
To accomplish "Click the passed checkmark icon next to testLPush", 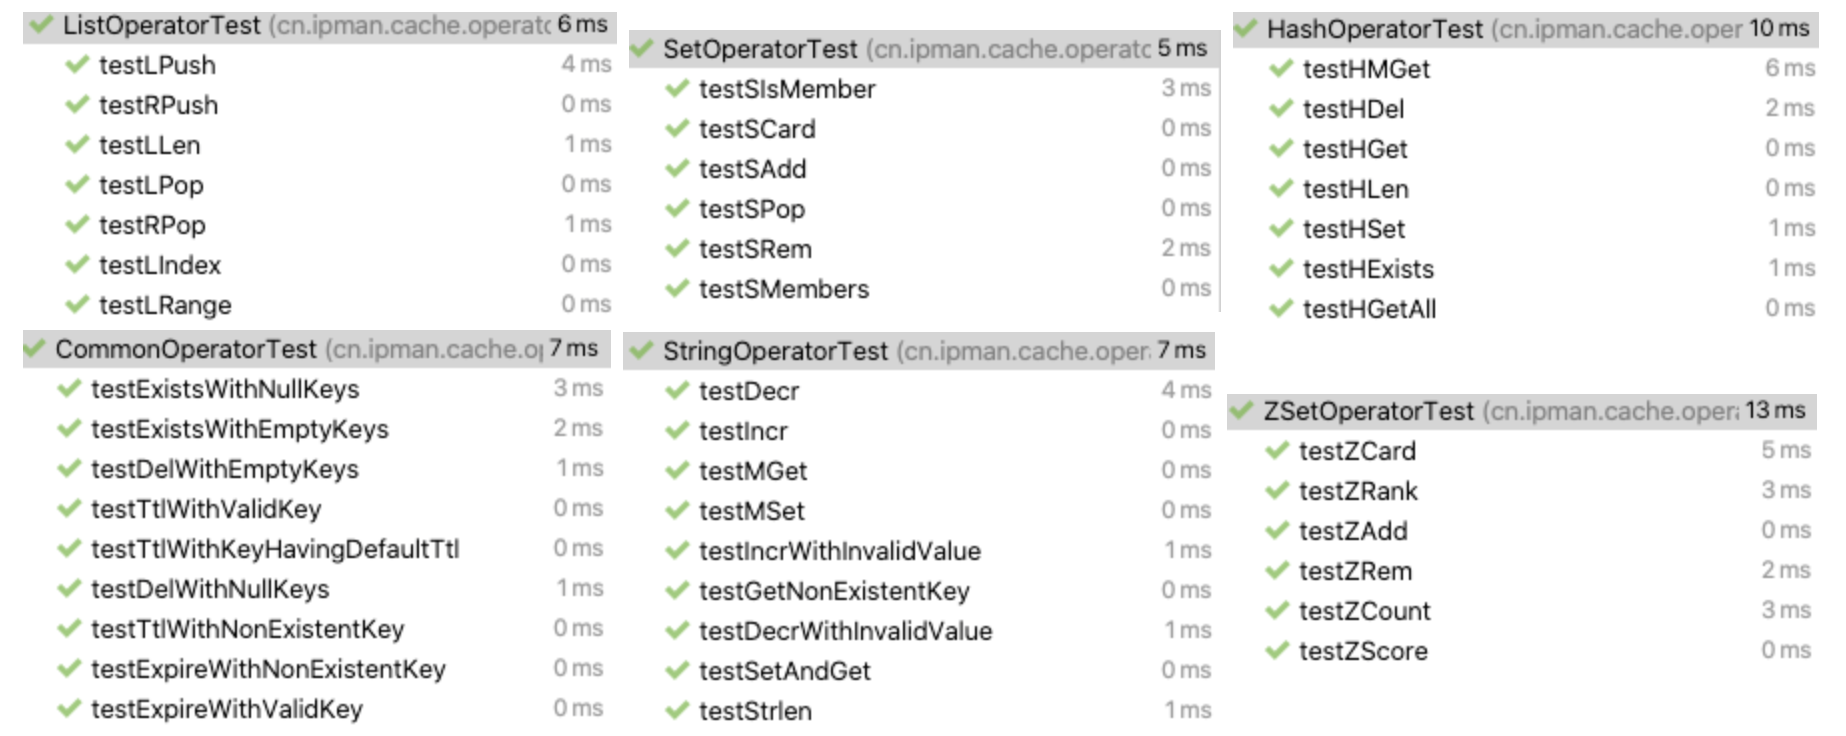I will click(77, 65).
